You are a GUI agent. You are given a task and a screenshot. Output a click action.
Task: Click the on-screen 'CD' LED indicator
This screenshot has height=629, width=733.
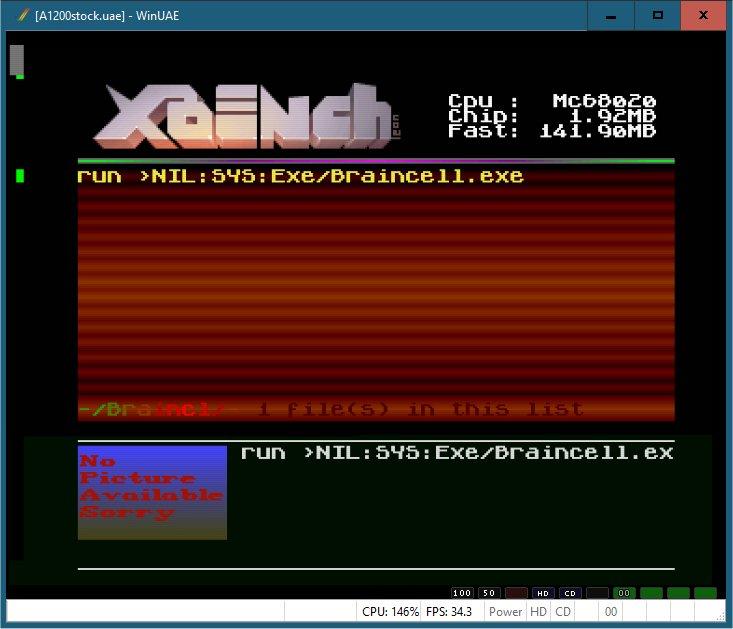pos(570,593)
